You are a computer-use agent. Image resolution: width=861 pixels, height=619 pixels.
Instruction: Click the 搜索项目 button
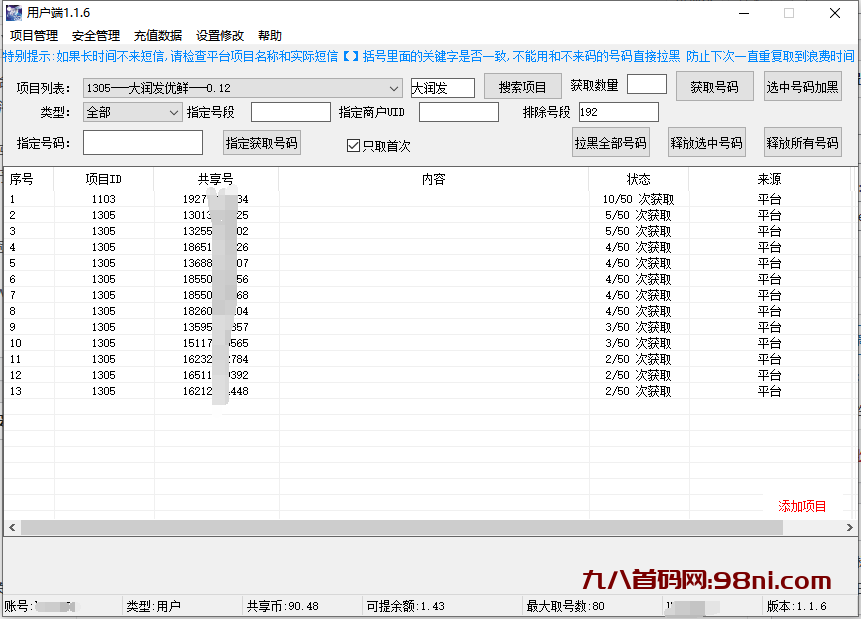point(520,87)
